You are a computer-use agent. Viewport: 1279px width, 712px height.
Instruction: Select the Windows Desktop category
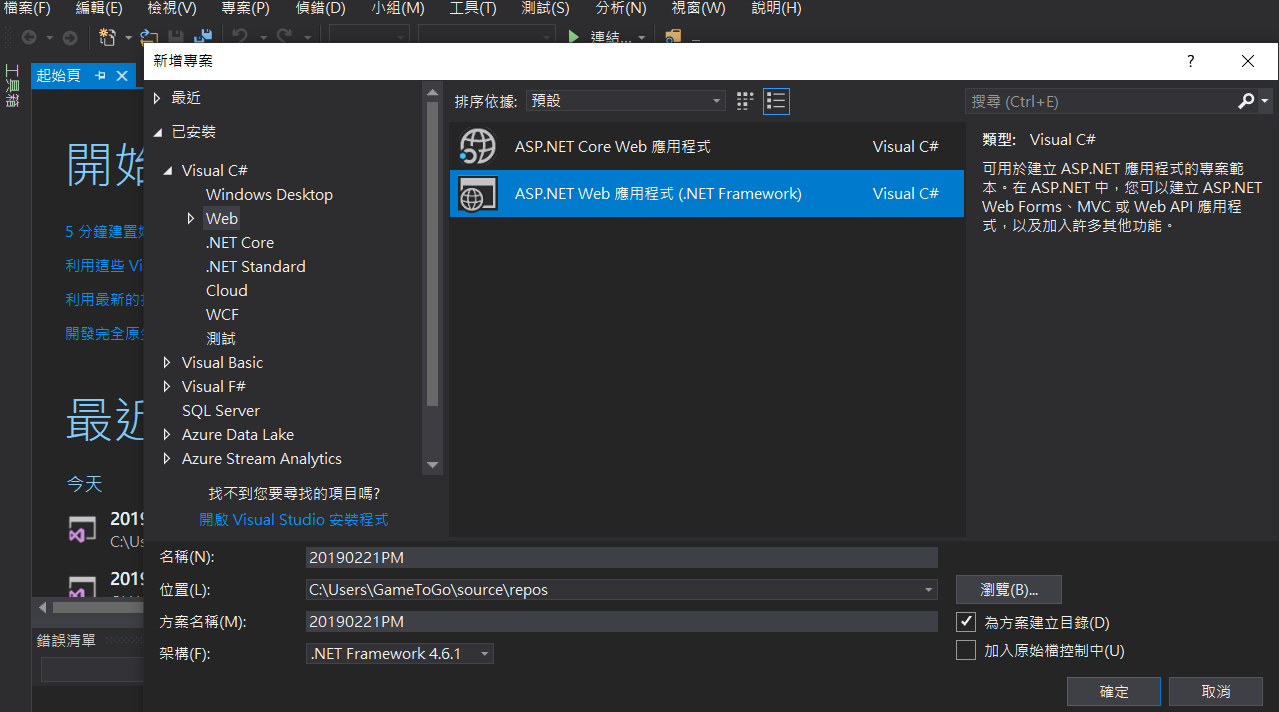(x=269, y=194)
